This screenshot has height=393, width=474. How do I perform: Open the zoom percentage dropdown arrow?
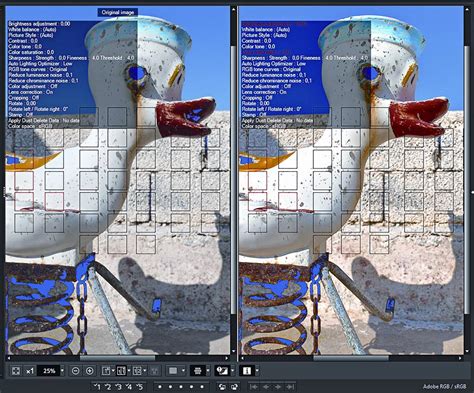pyautogui.click(x=62, y=371)
